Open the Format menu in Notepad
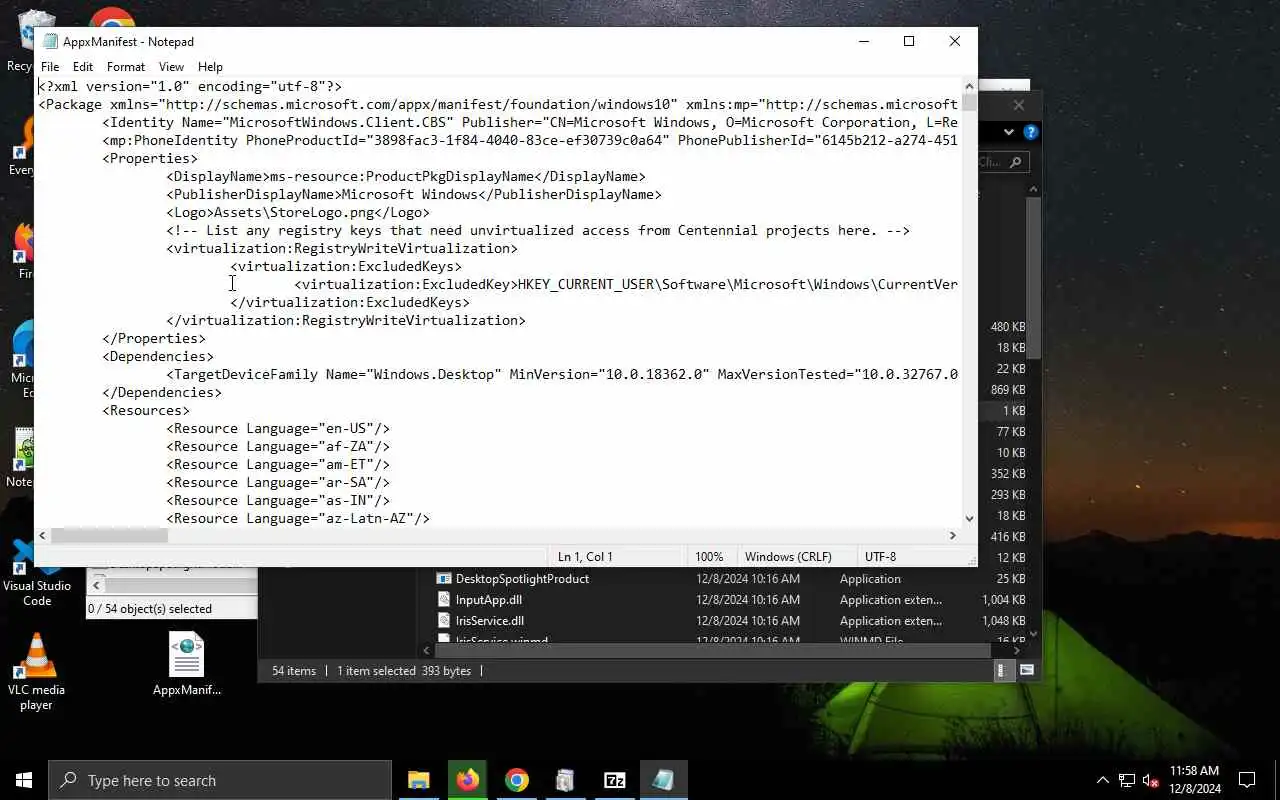The height and width of the screenshot is (800, 1280). tap(126, 67)
